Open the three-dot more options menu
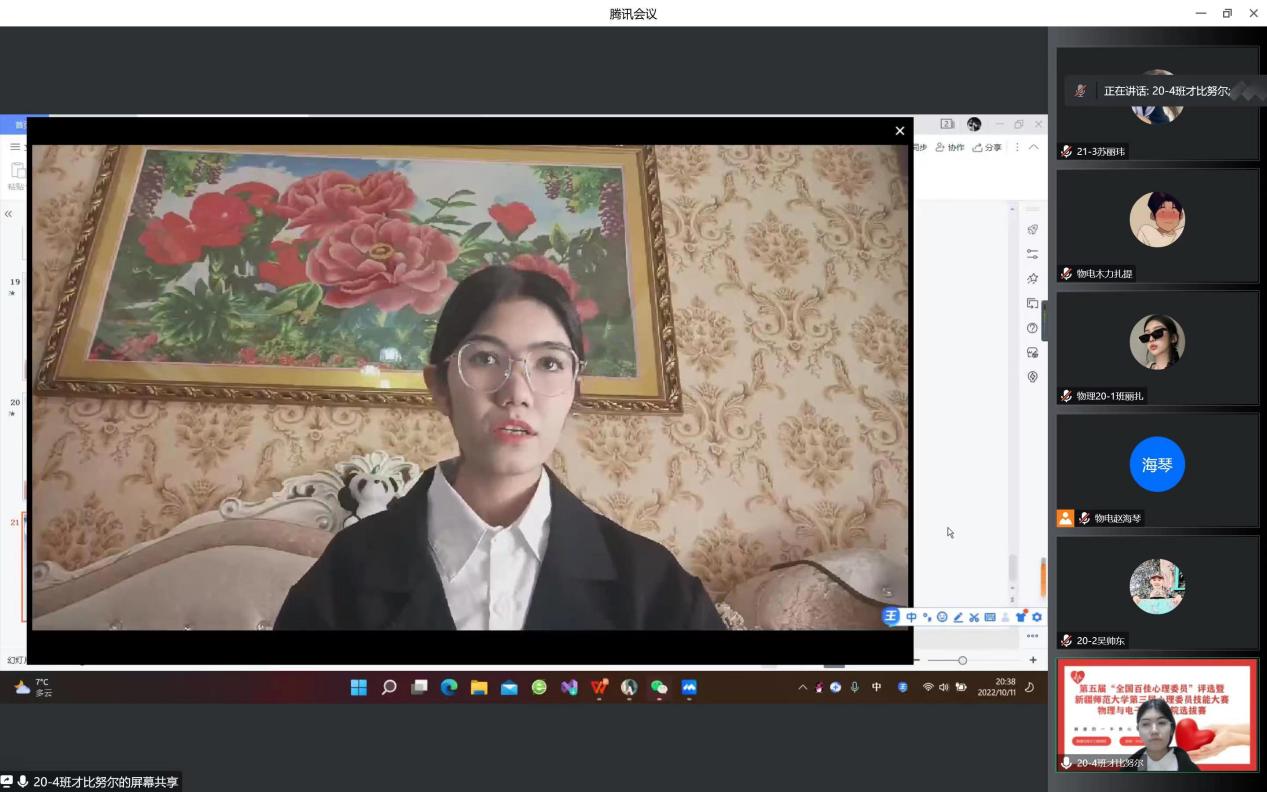 1017,148
